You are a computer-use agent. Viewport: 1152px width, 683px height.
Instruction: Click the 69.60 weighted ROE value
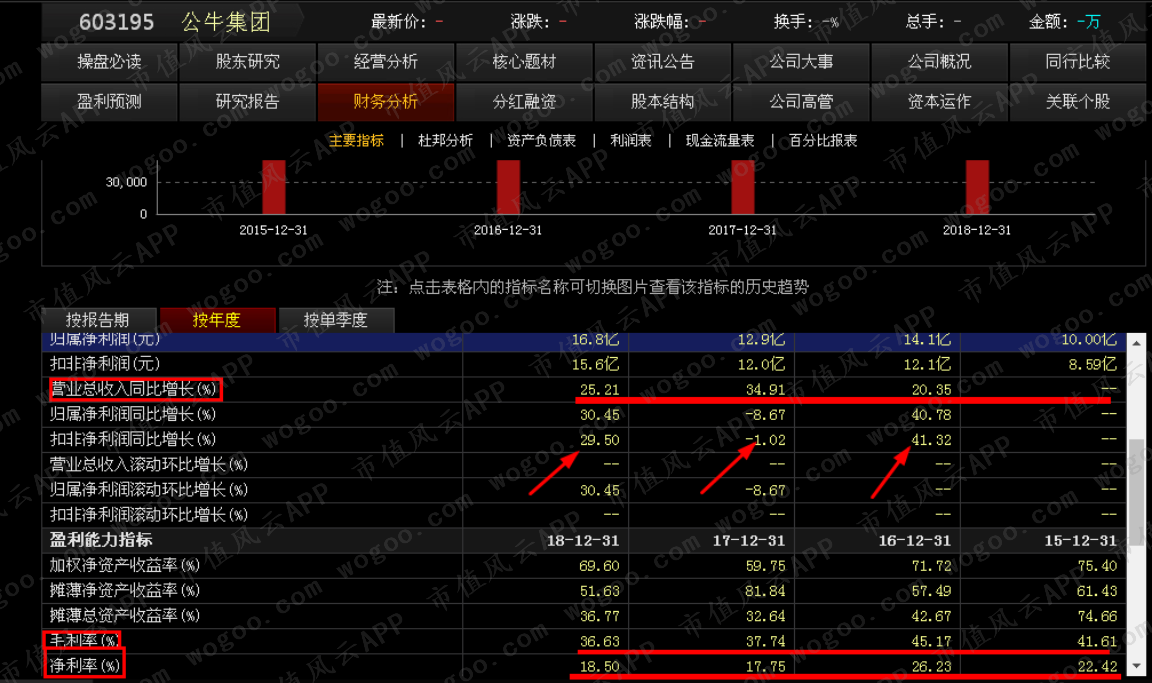click(600, 566)
